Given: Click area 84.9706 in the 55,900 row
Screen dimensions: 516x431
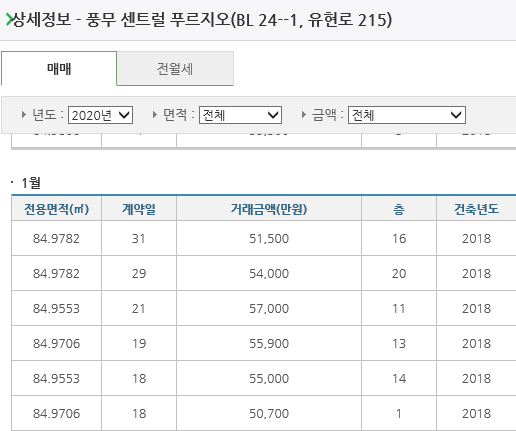Looking at the screenshot, I should click(56, 344).
